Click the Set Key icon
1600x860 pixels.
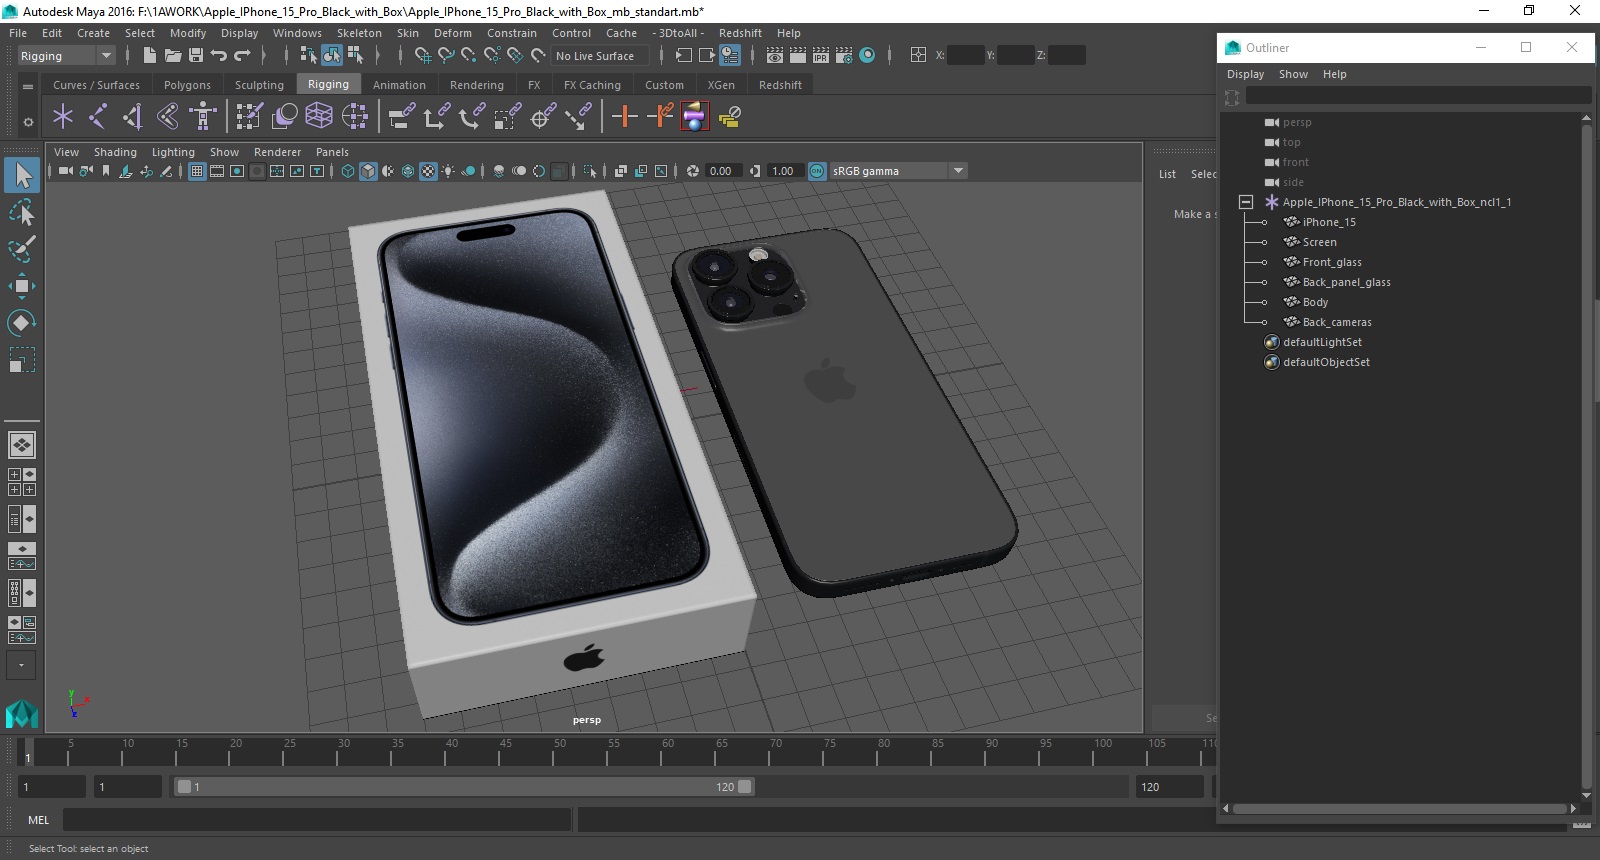coord(624,117)
